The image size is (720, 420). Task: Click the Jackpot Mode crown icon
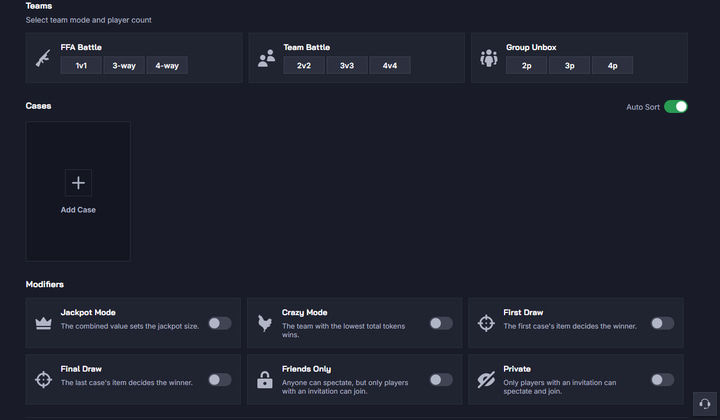43,323
